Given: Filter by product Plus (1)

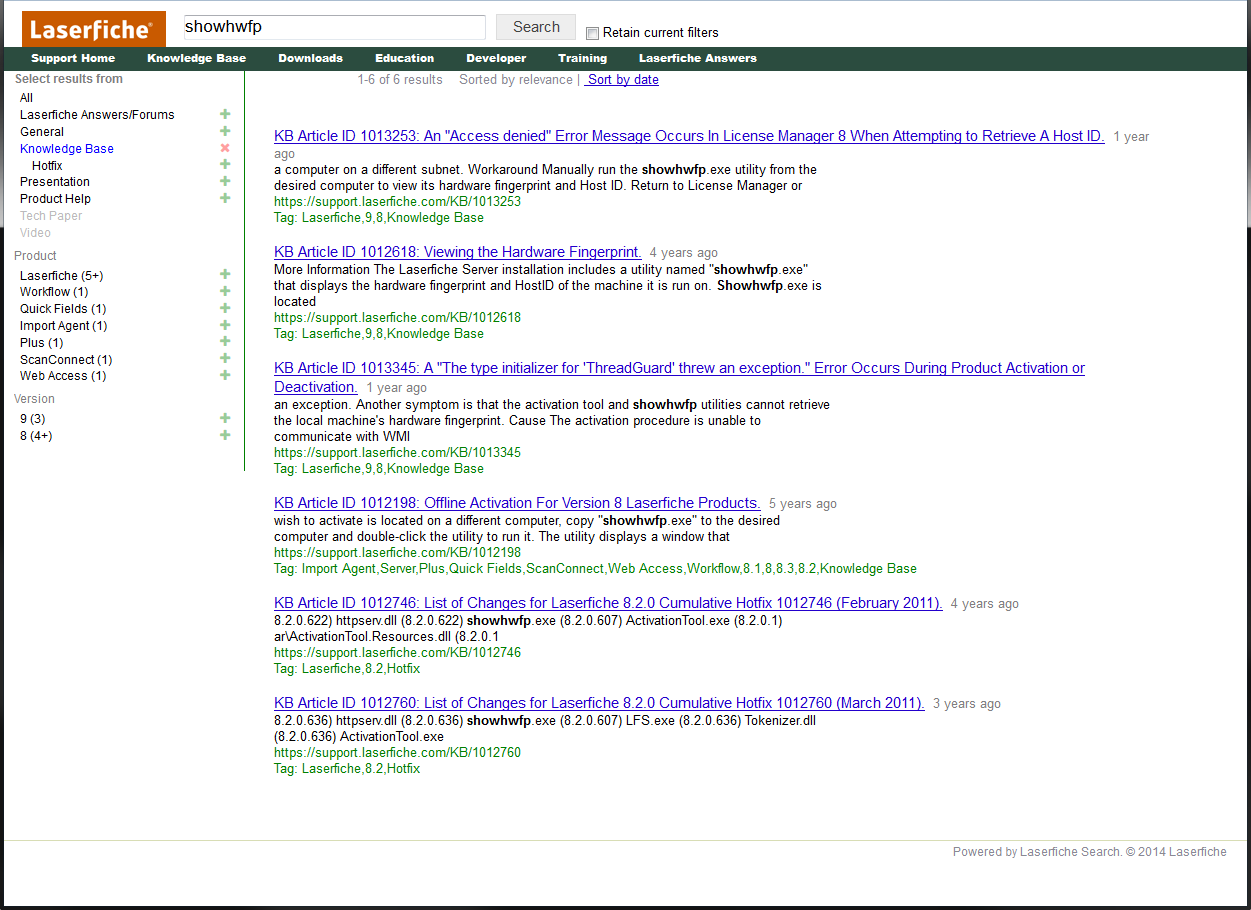Looking at the screenshot, I should click(x=41, y=343).
